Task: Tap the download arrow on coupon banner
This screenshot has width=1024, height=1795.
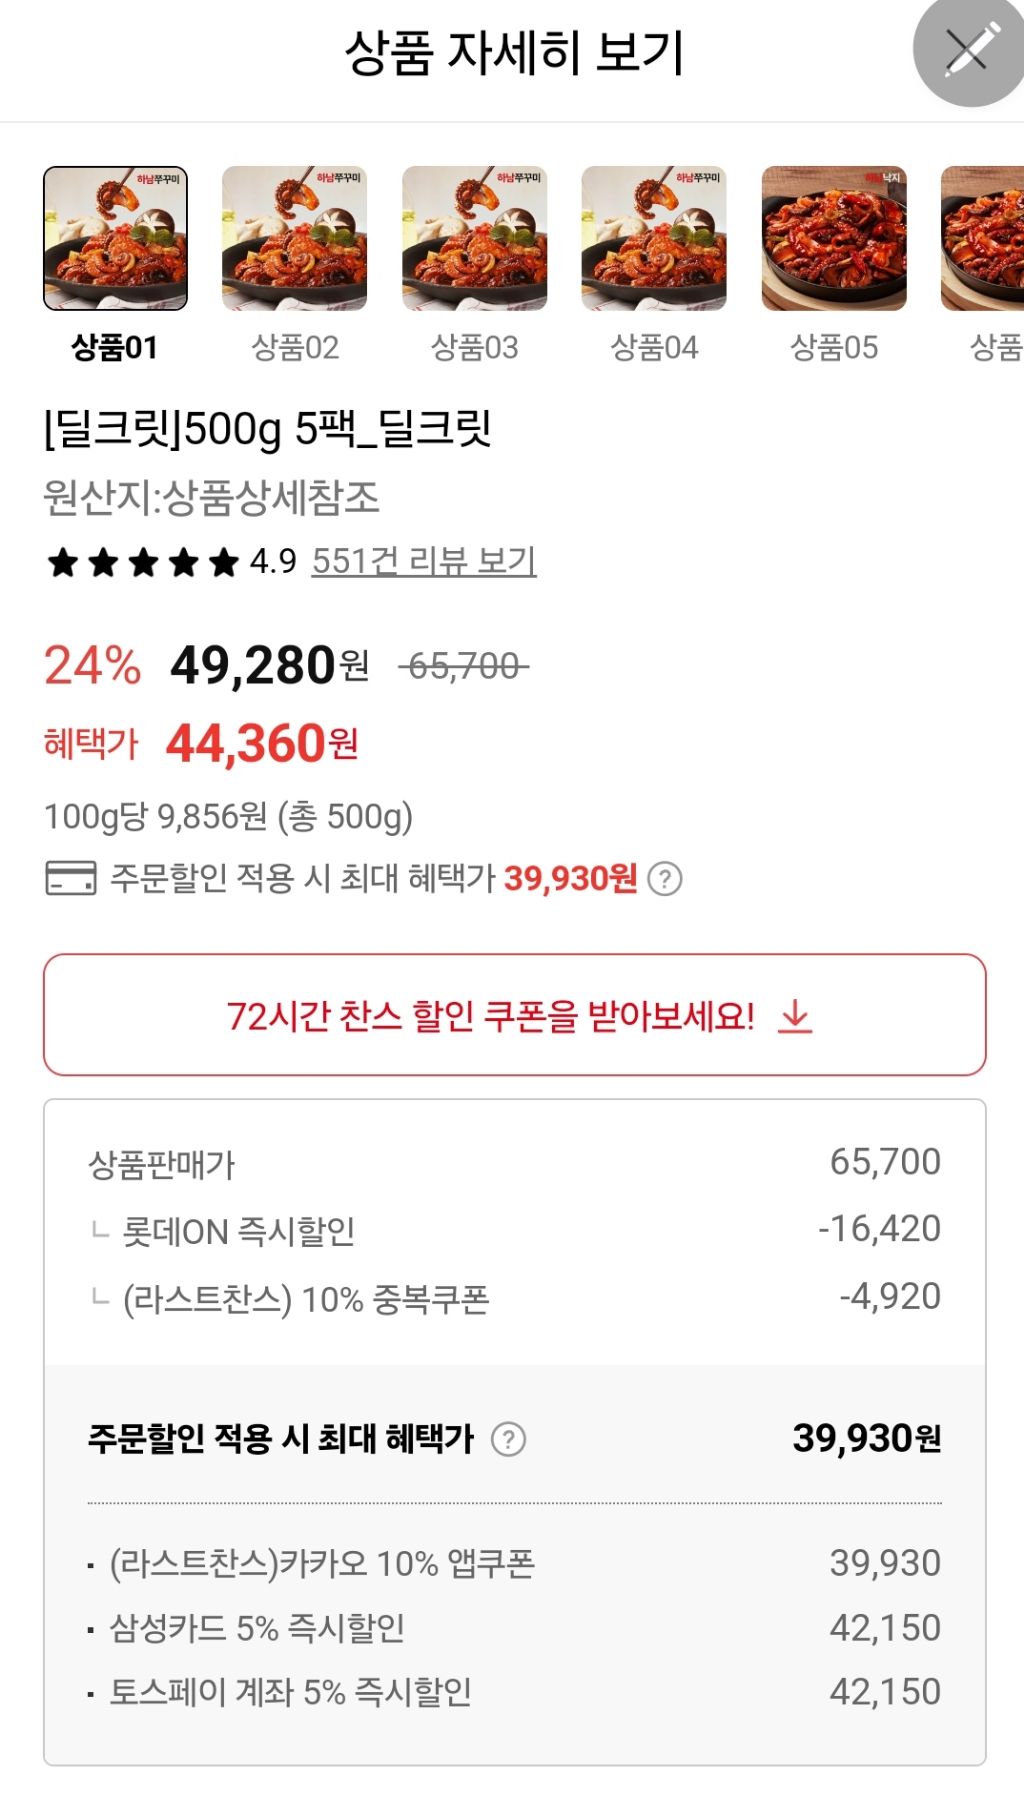Action: click(x=795, y=1016)
